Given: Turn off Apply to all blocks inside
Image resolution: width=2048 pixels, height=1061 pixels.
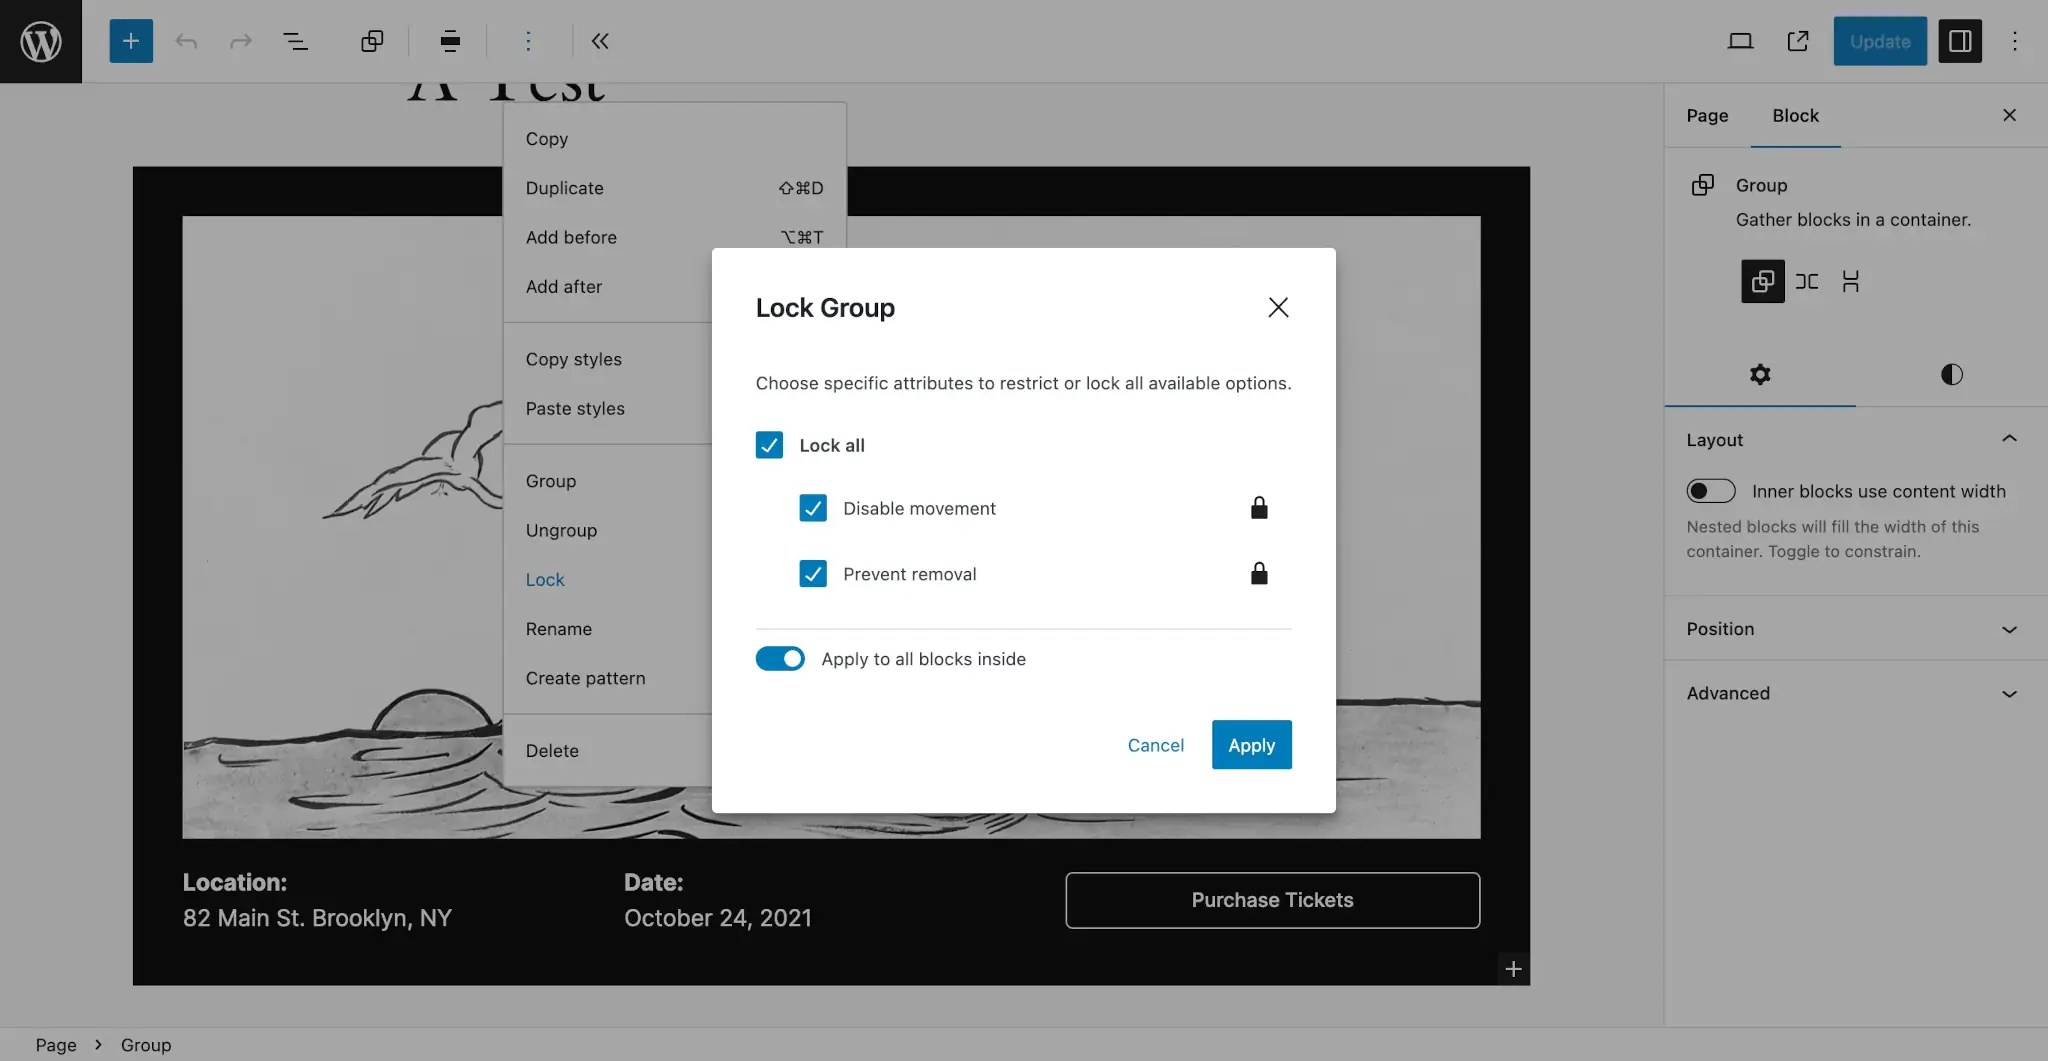Looking at the screenshot, I should click(780, 658).
